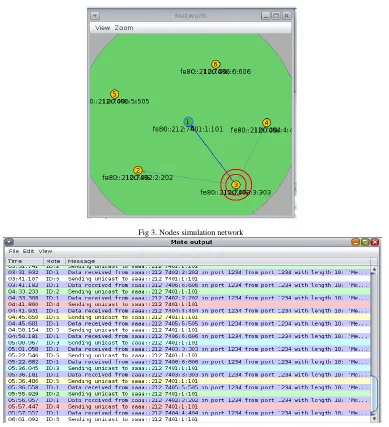The height and width of the screenshot is (427, 389).
Task: Select the 05:36.406 ID:5 sending unicast row
Action: (188, 381)
